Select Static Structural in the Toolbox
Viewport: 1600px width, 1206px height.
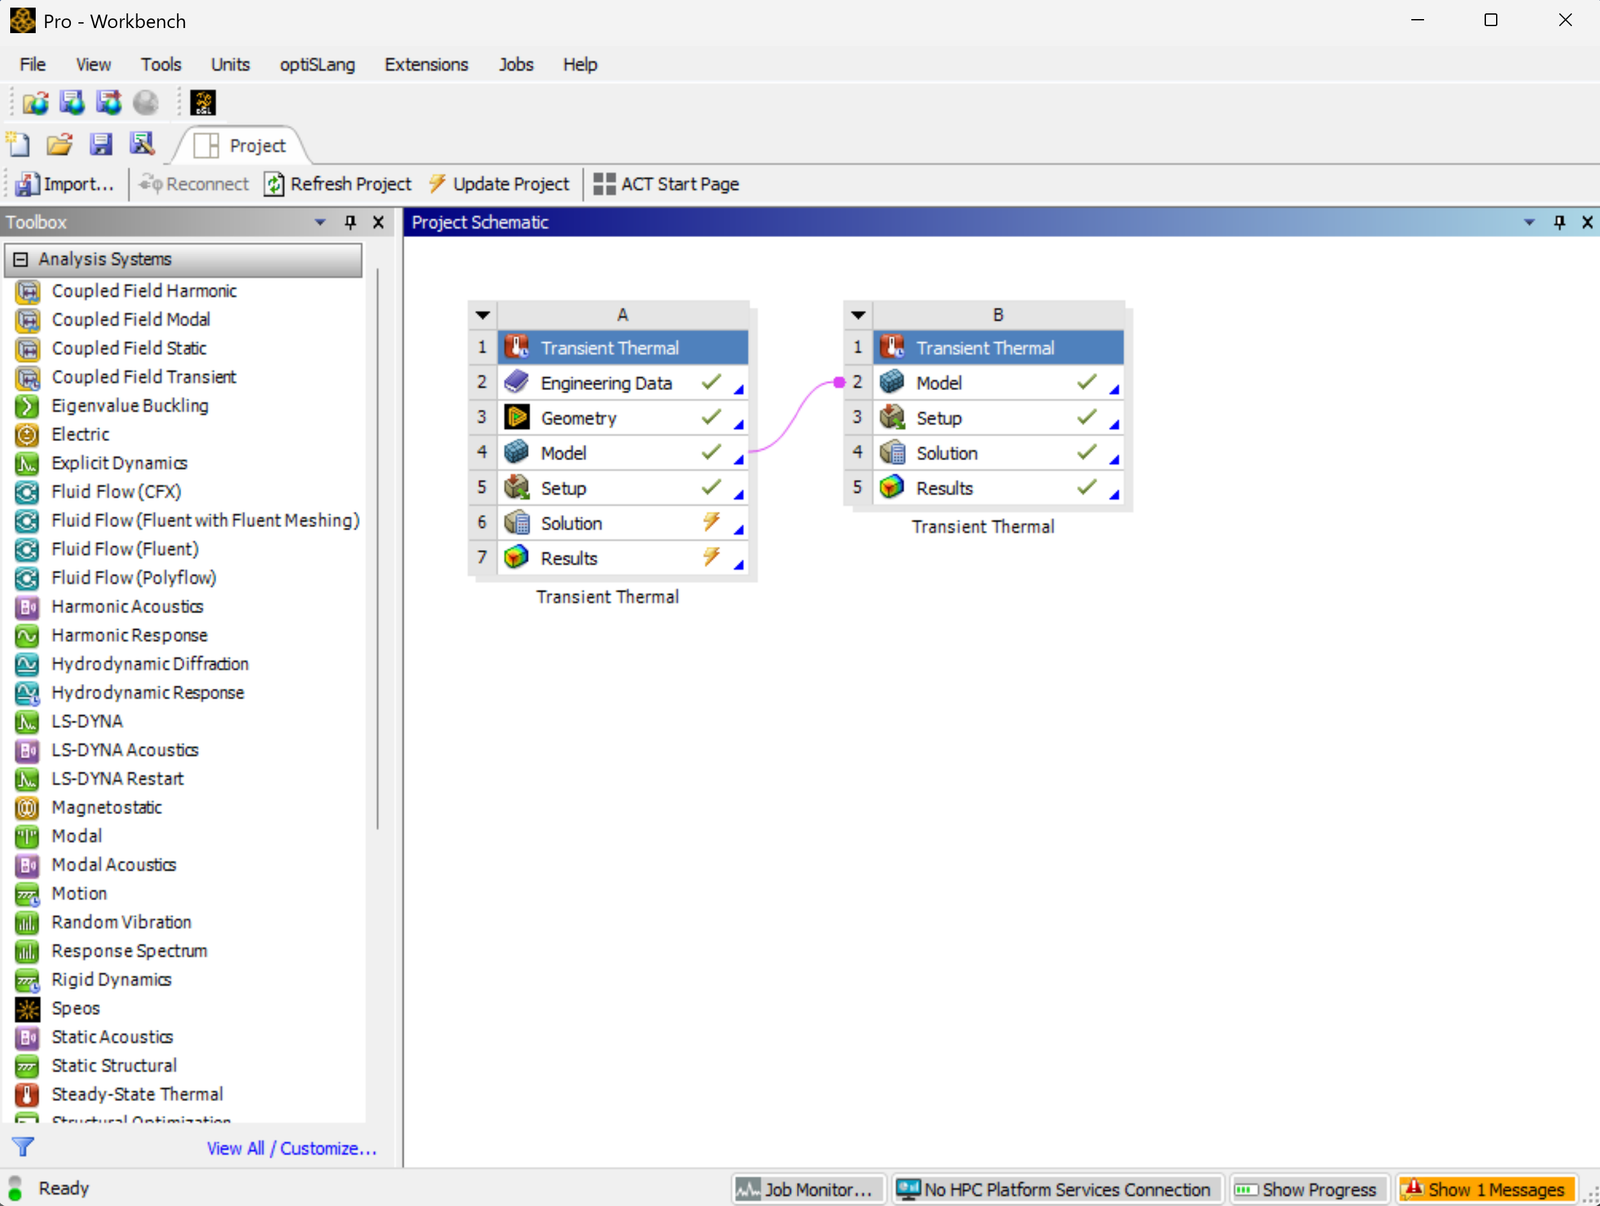coord(114,1065)
